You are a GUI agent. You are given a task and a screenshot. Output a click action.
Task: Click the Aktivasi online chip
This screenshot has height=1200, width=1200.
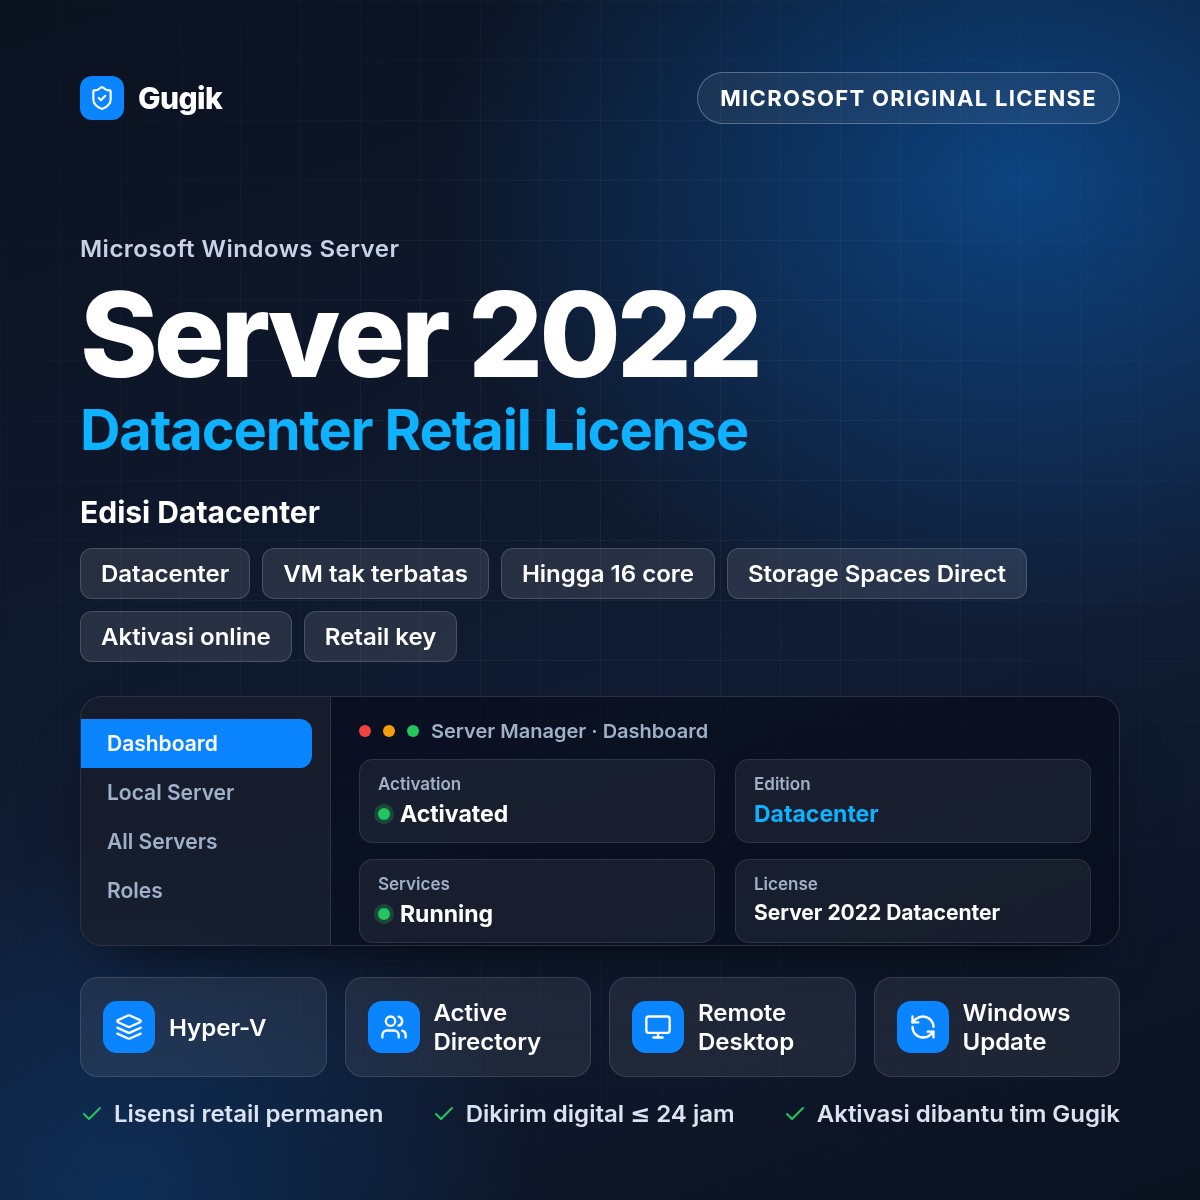pyautogui.click(x=186, y=636)
